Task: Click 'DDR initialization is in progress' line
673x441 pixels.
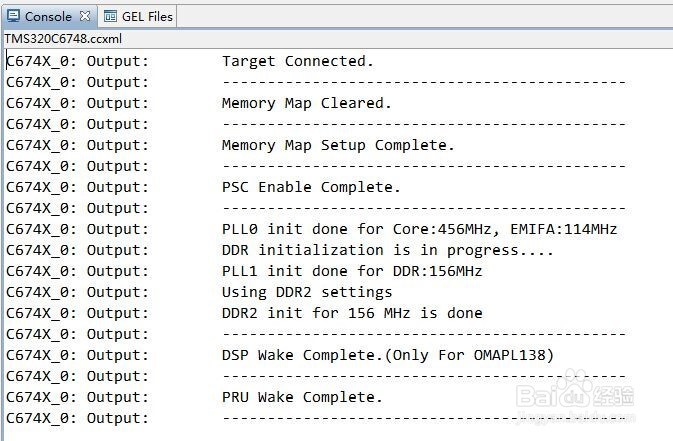Action: (387, 250)
